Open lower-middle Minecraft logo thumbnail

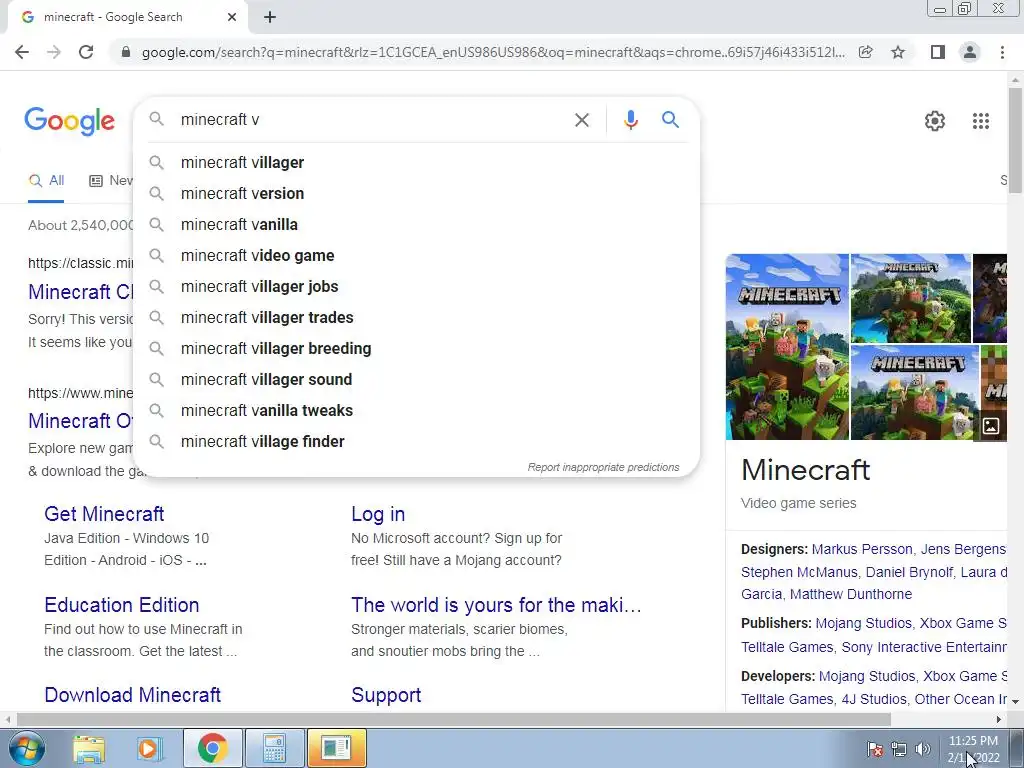click(x=915, y=392)
